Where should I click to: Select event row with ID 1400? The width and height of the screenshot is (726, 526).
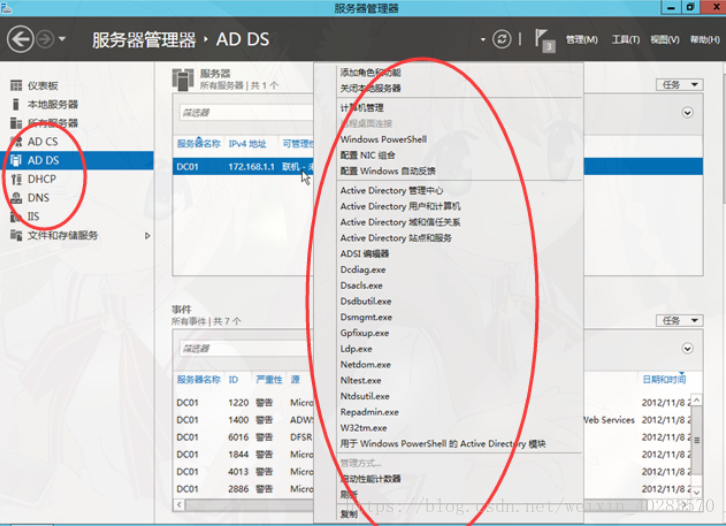coord(244,420)
